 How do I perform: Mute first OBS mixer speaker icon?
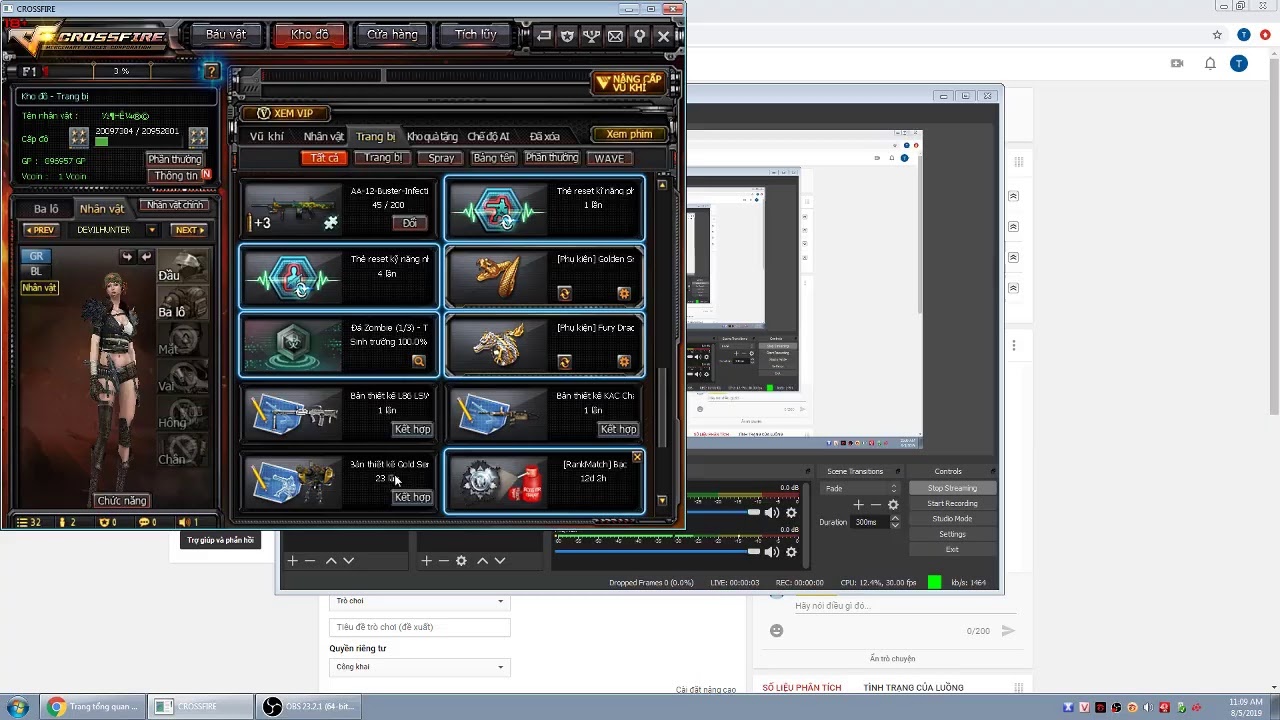771,513
